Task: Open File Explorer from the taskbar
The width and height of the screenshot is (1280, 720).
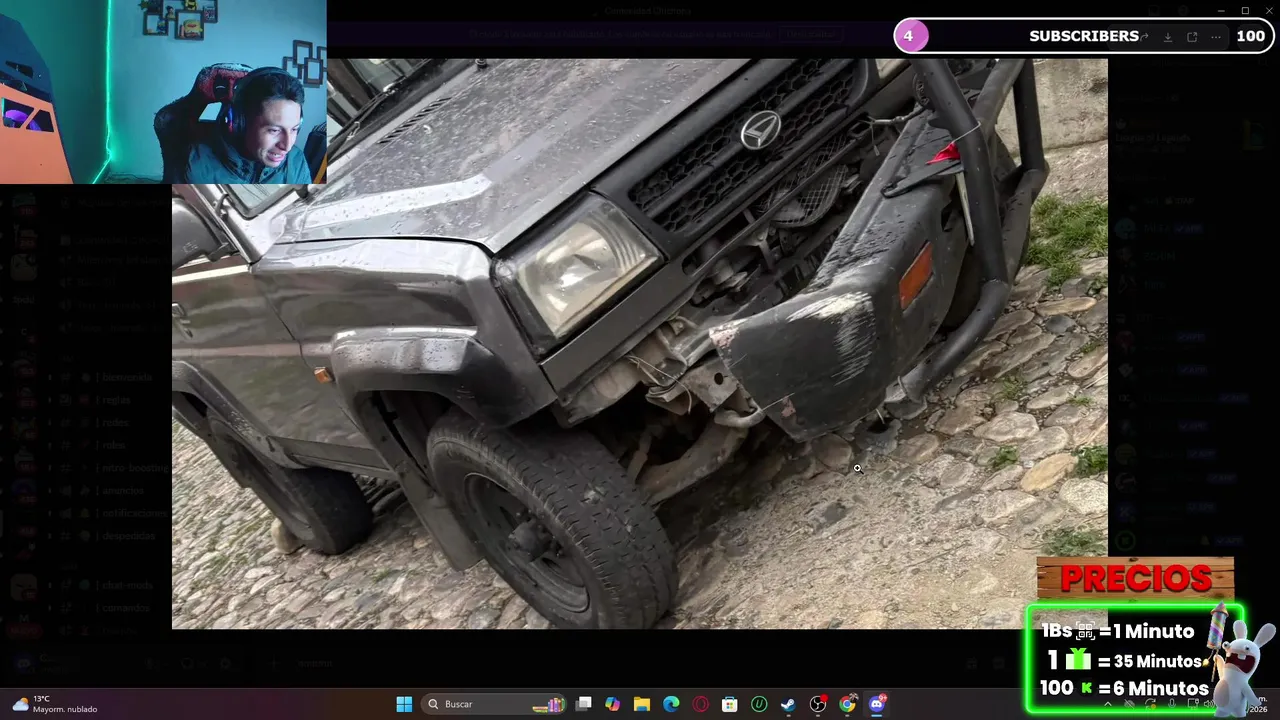Action: (642, 704)
